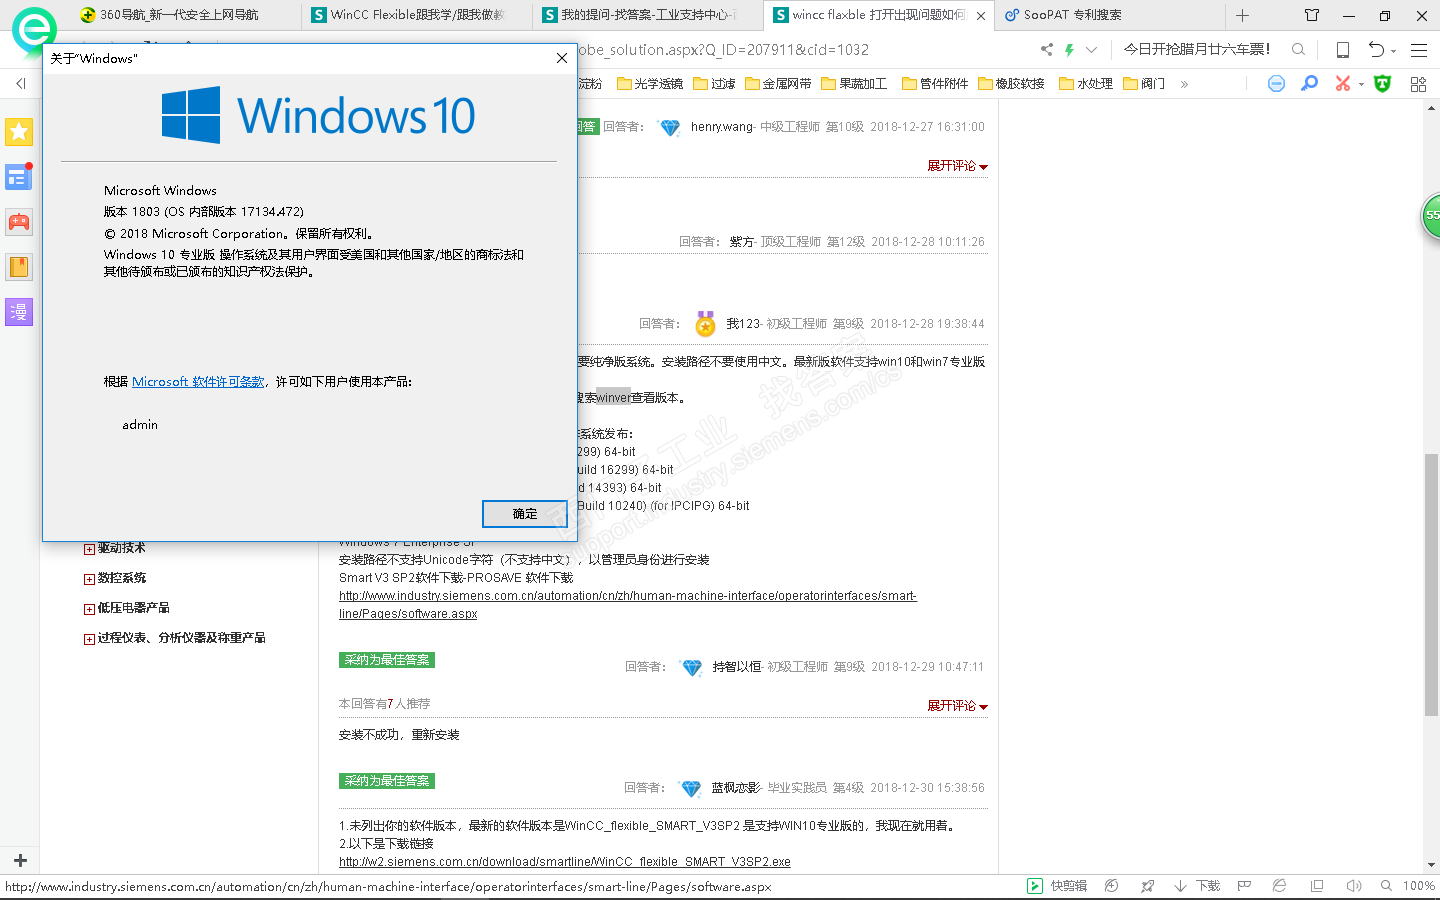Open the dropdown chevron beside the lightning icon
The height and width of the screenshot is (900, 1440).
[x=1091, y=49]
